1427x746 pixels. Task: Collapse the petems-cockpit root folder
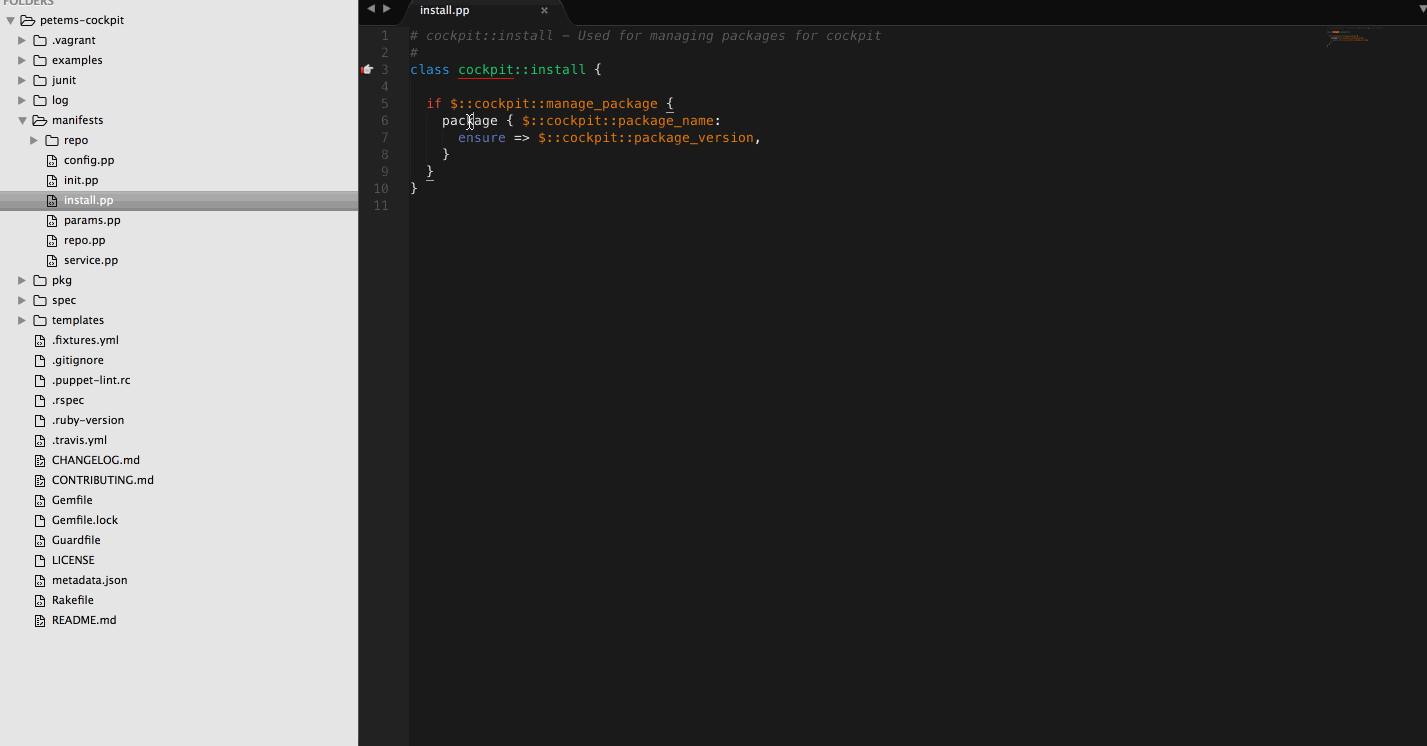click(x=10, y=20)
